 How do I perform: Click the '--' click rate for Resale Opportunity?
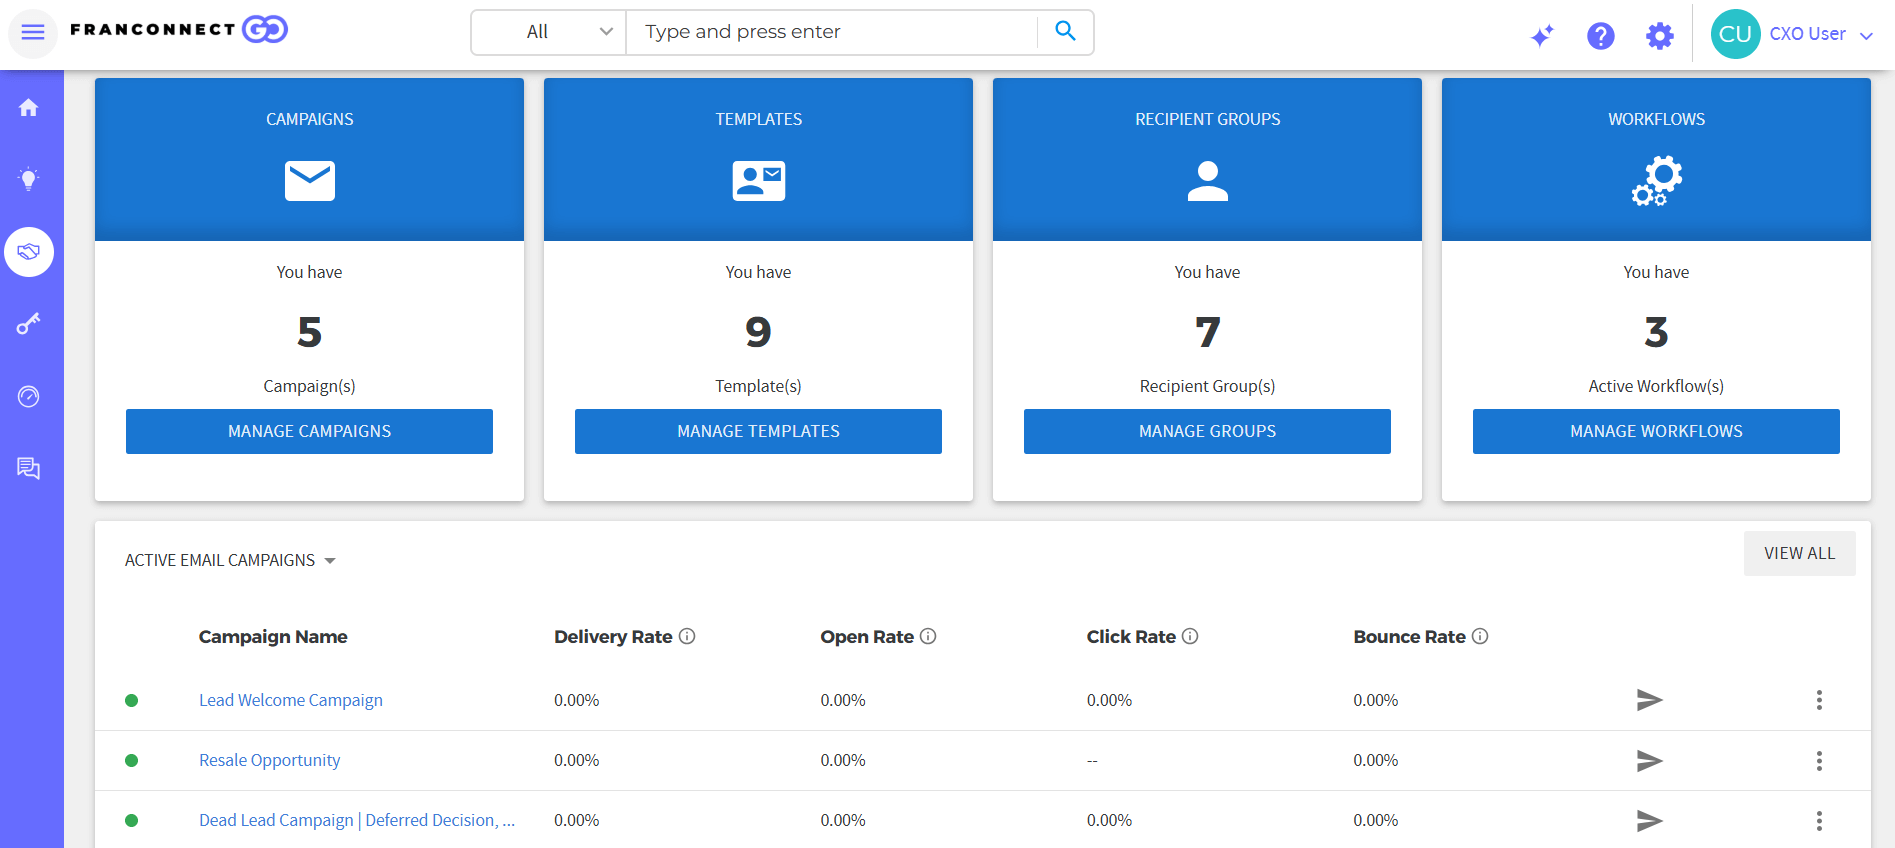pos(1092,761)
